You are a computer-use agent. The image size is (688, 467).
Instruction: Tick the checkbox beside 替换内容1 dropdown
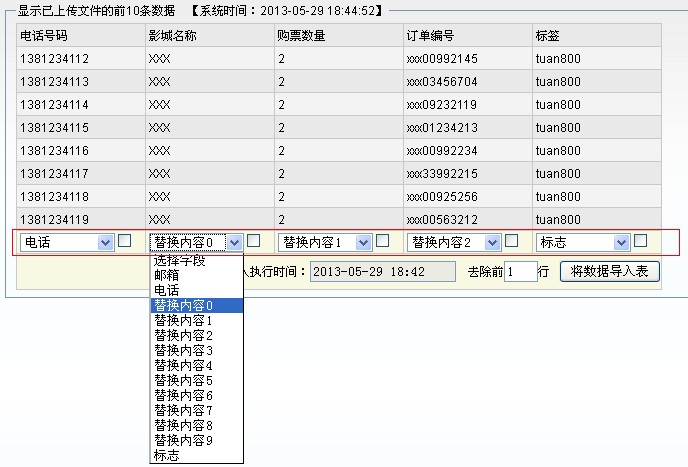click(383, 240)
